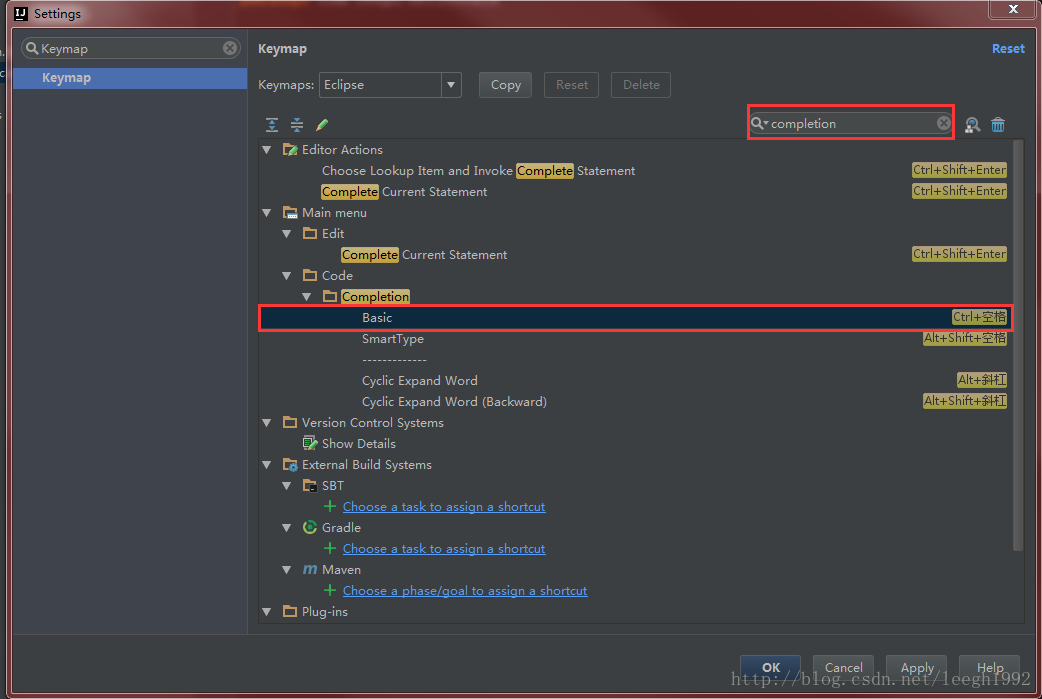Select Cyclic Expand Word row

point(635,381)
